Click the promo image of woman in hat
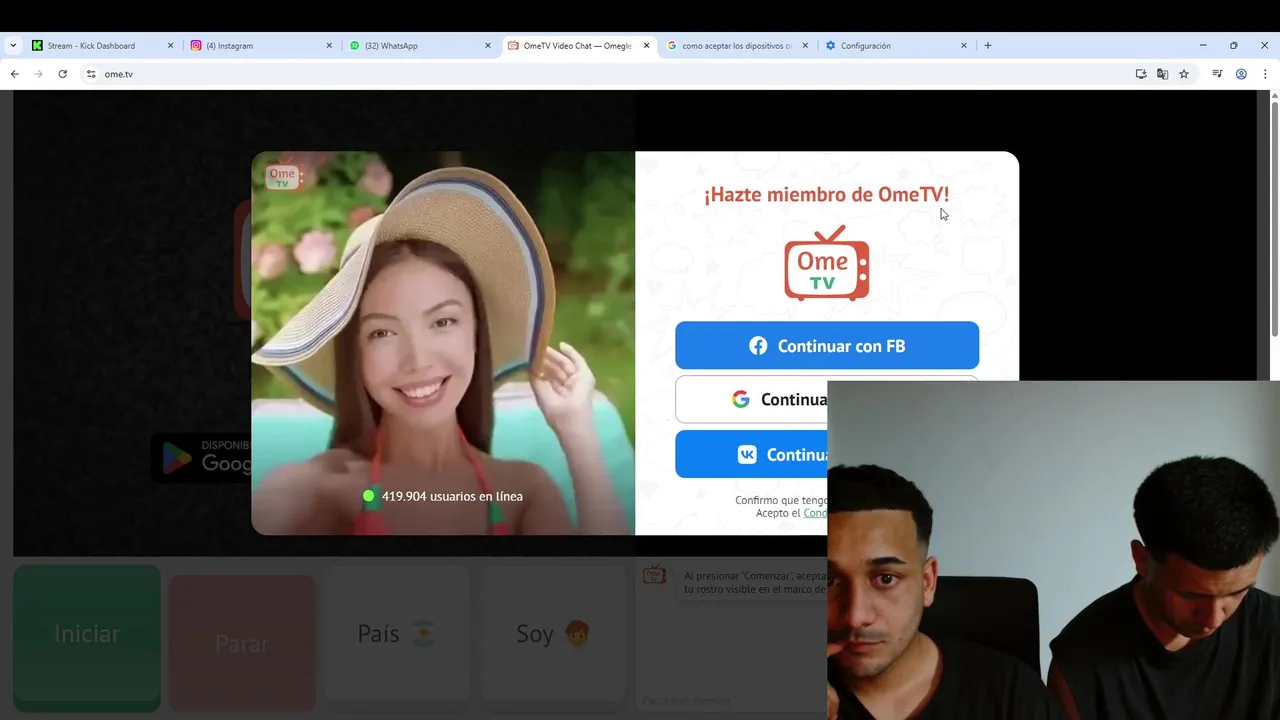 443,343
